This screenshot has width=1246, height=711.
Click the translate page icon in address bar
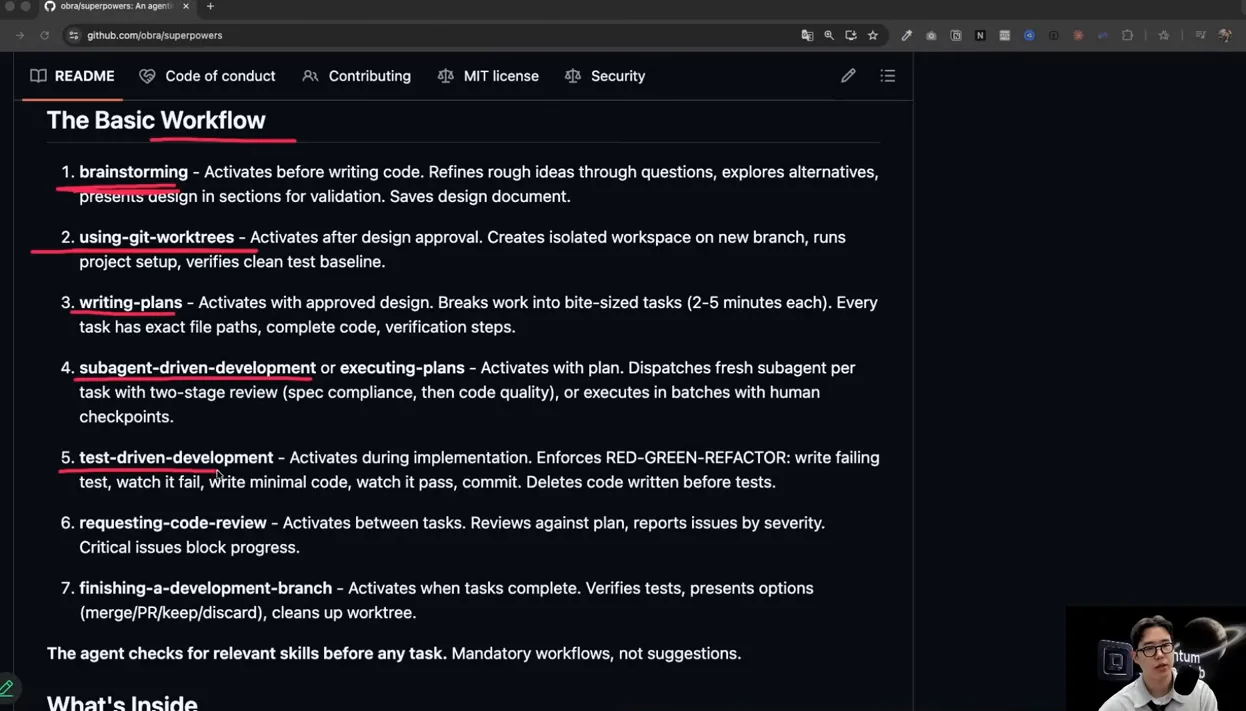coord(807,35)
